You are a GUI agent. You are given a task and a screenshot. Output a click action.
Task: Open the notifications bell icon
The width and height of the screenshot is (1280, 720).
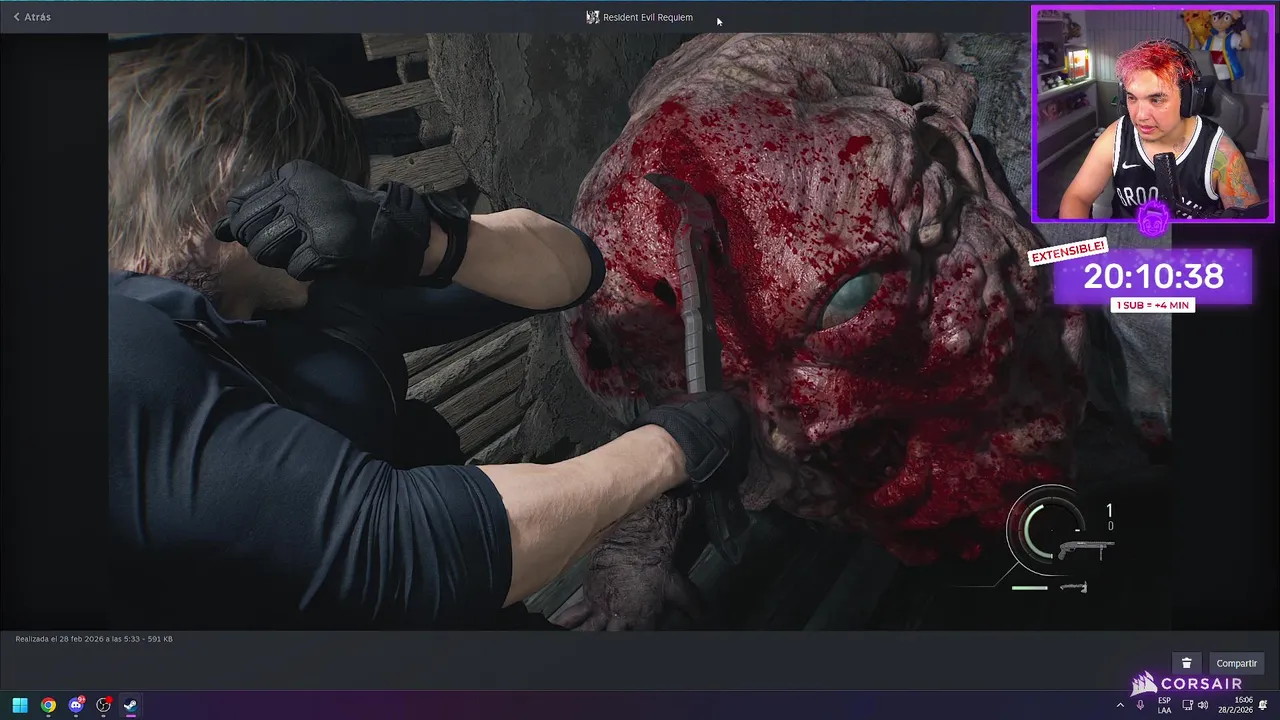tap(1264, 706)
